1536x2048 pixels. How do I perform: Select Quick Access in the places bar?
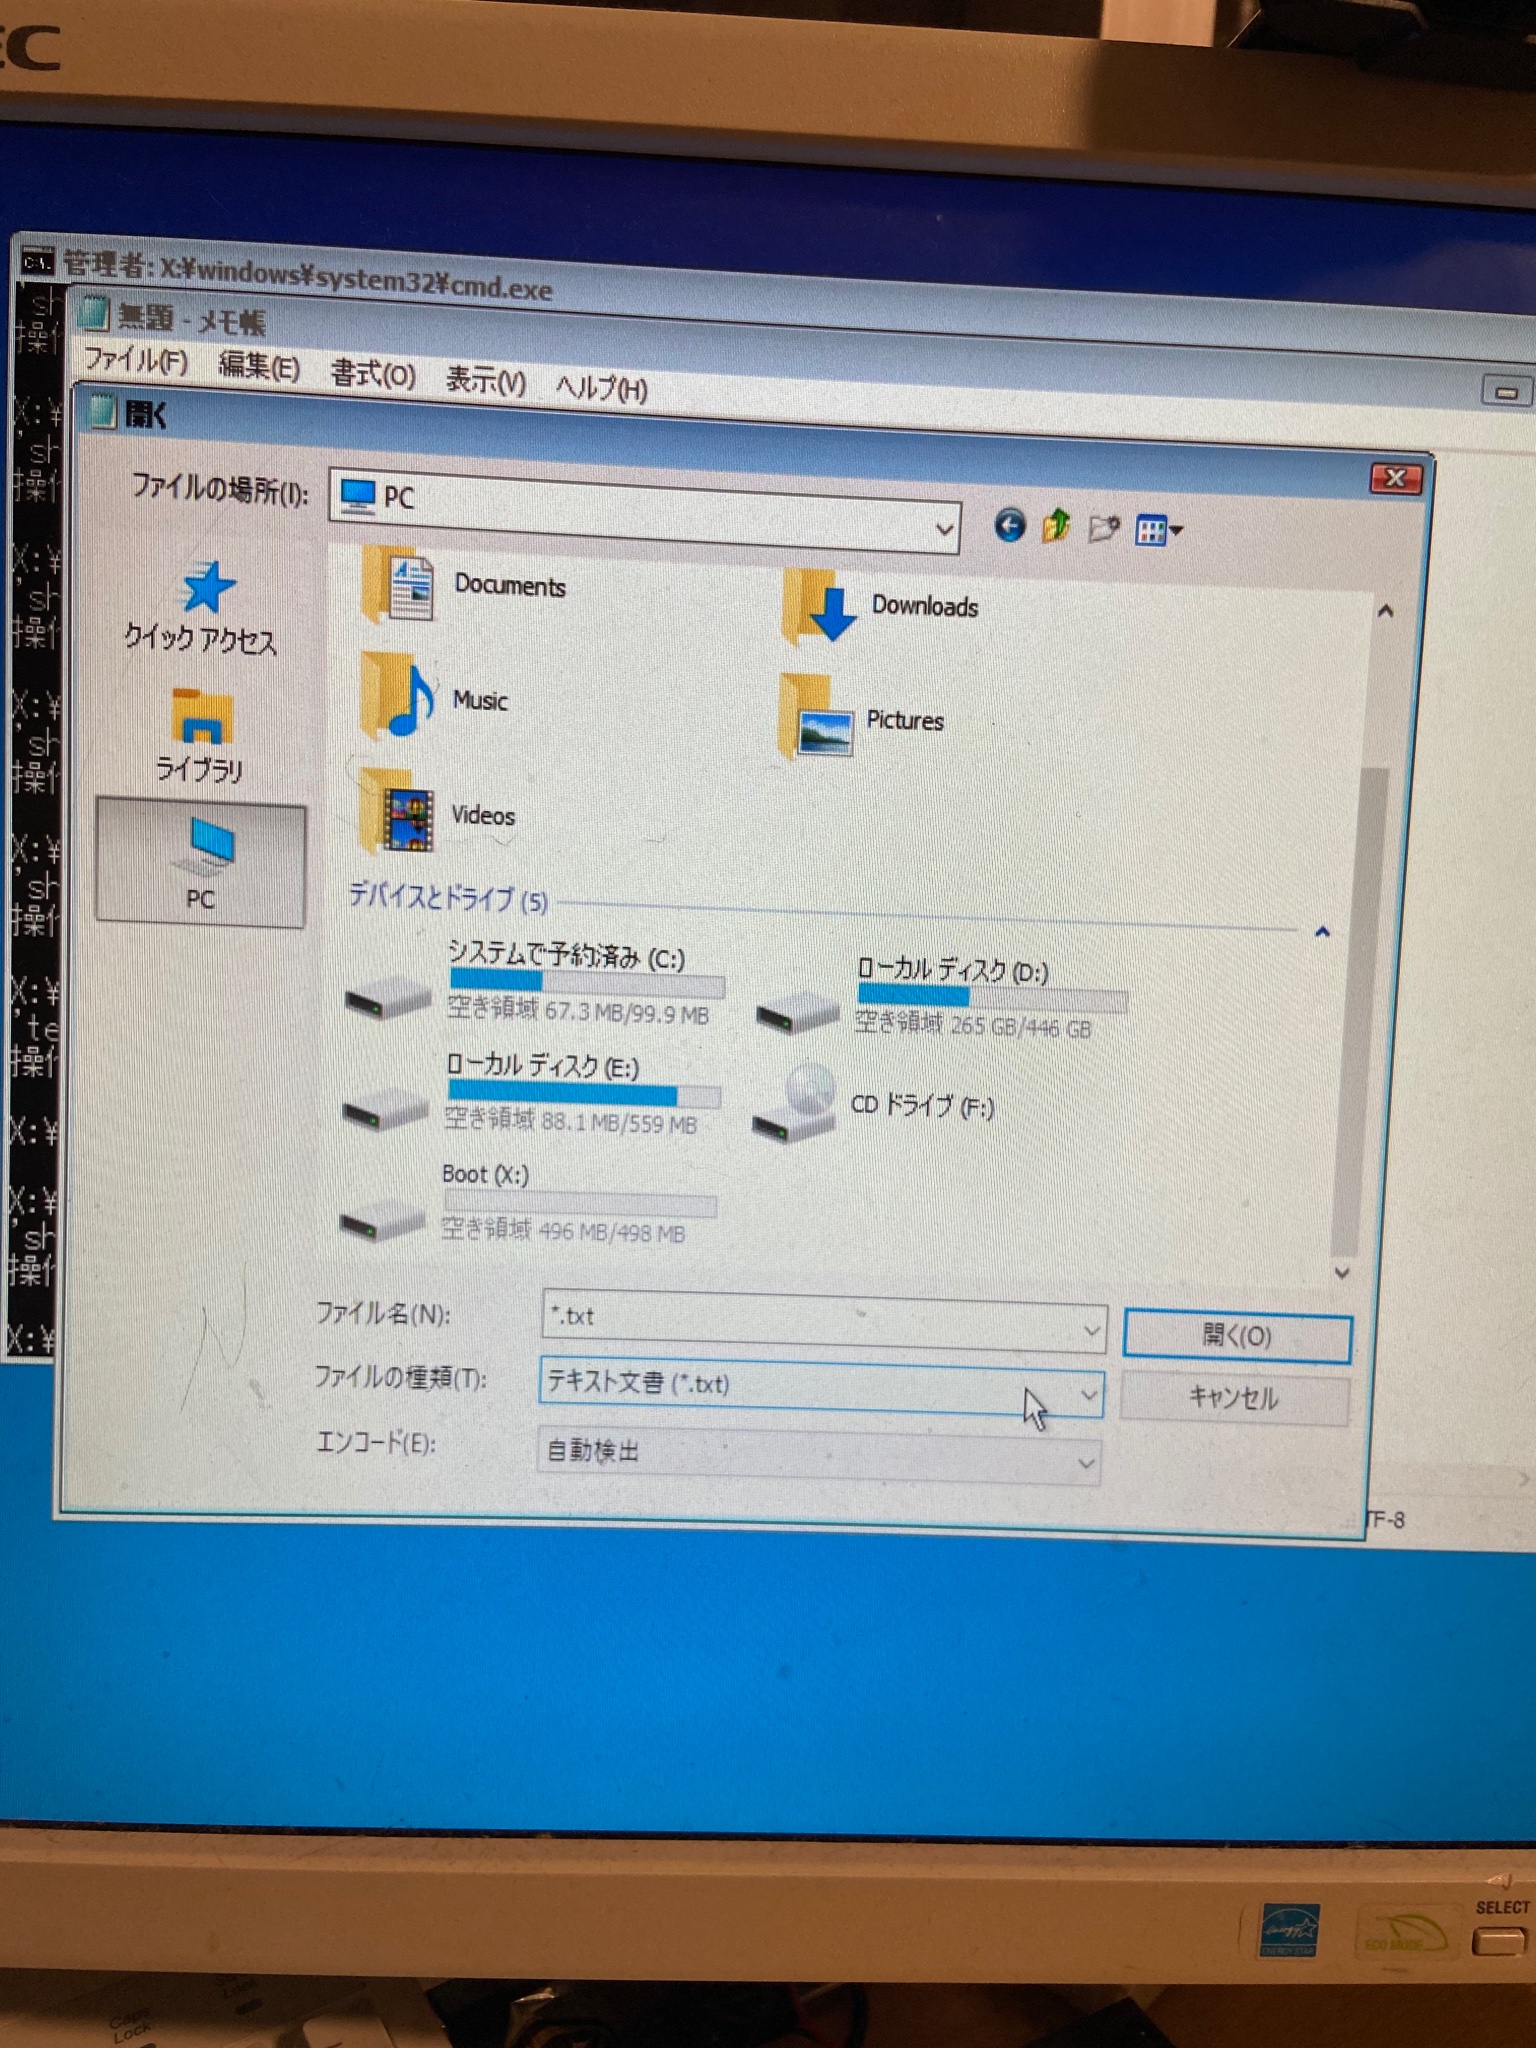(x=202, y=609)
